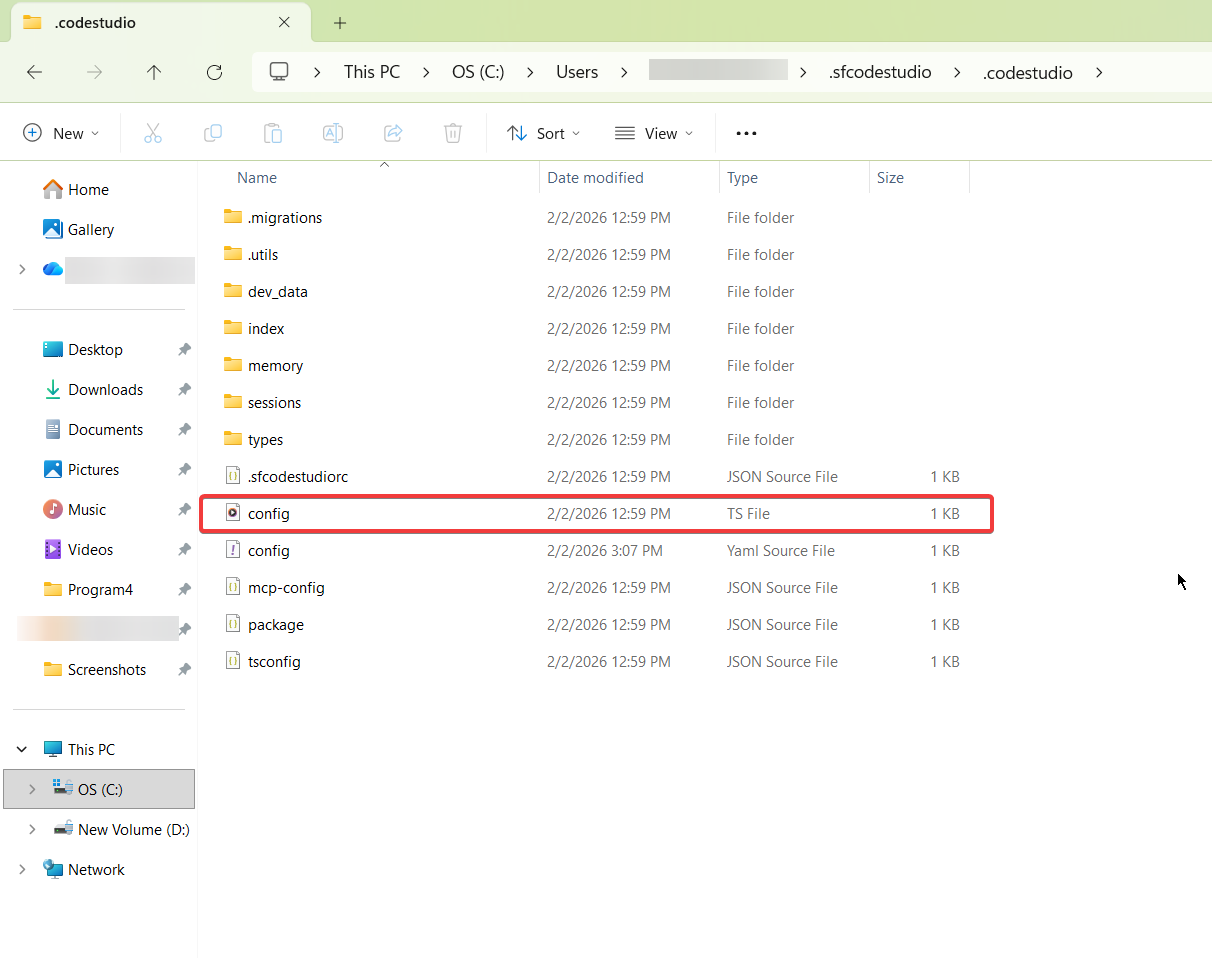Select the dev_data folder
This screenshot has height=958, width=1212.
[x=266, y=292]
